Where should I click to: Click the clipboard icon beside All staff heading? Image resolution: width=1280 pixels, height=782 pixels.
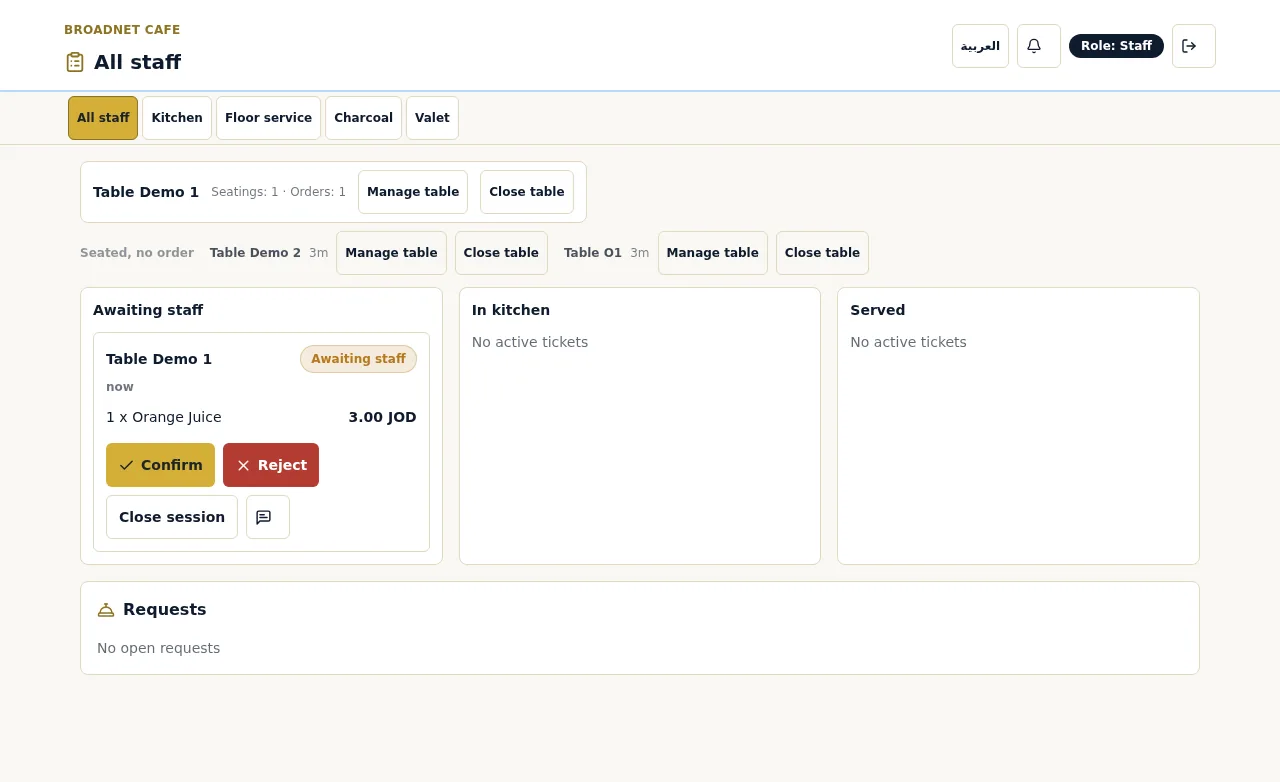point(75,62)
